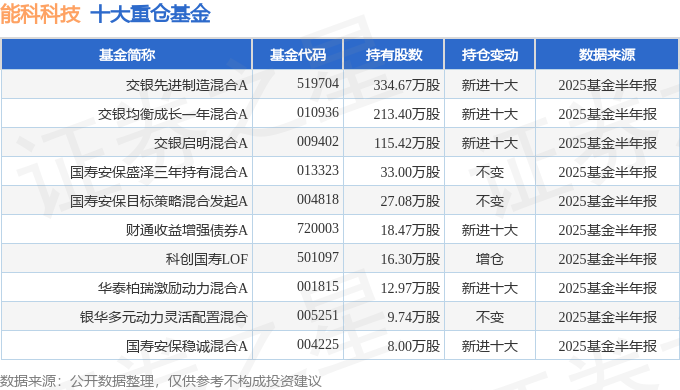The height and width of the screenshot is (390, 680).
Task: Open 国寿安保稳诚混合A fund
Action: [187, 347]
